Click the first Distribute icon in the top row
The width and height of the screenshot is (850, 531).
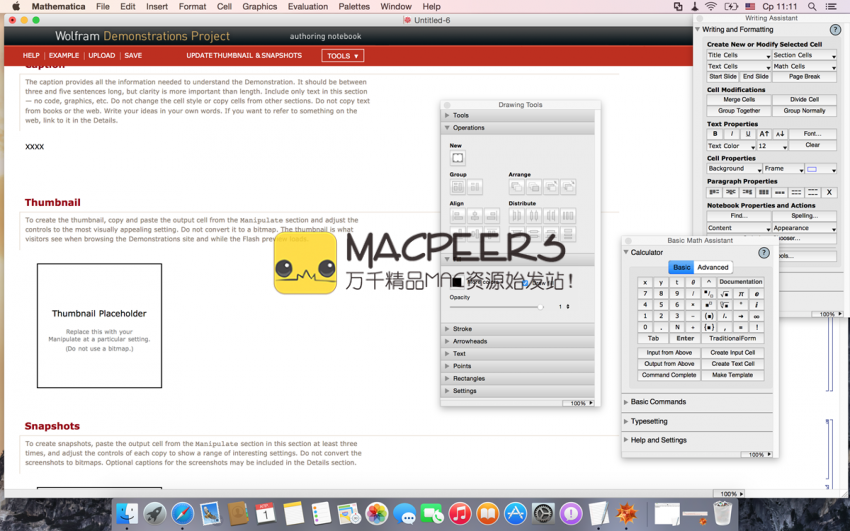click(x=517, y=216)
